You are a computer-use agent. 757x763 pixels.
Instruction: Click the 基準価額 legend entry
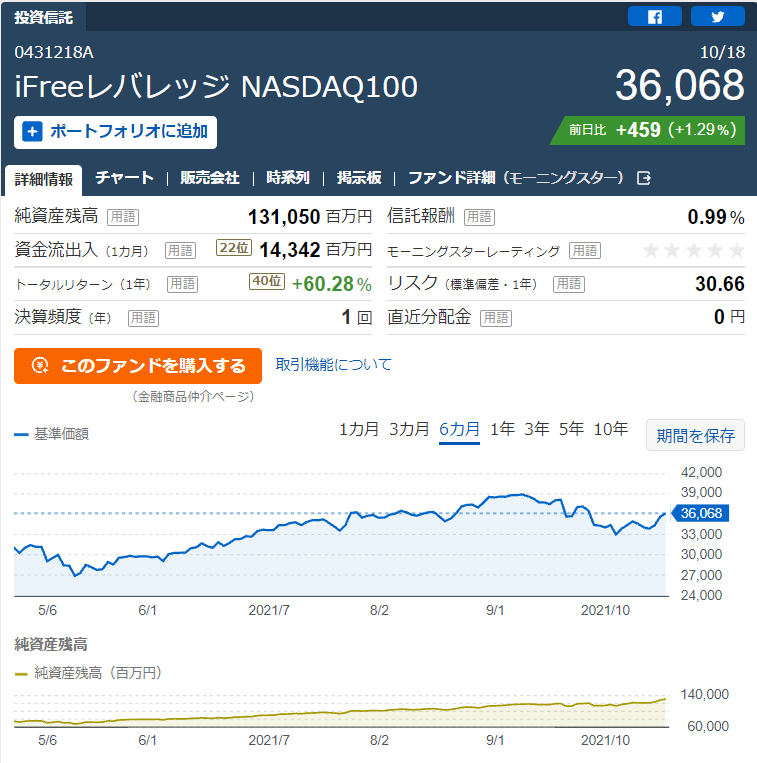coord(52,434)
